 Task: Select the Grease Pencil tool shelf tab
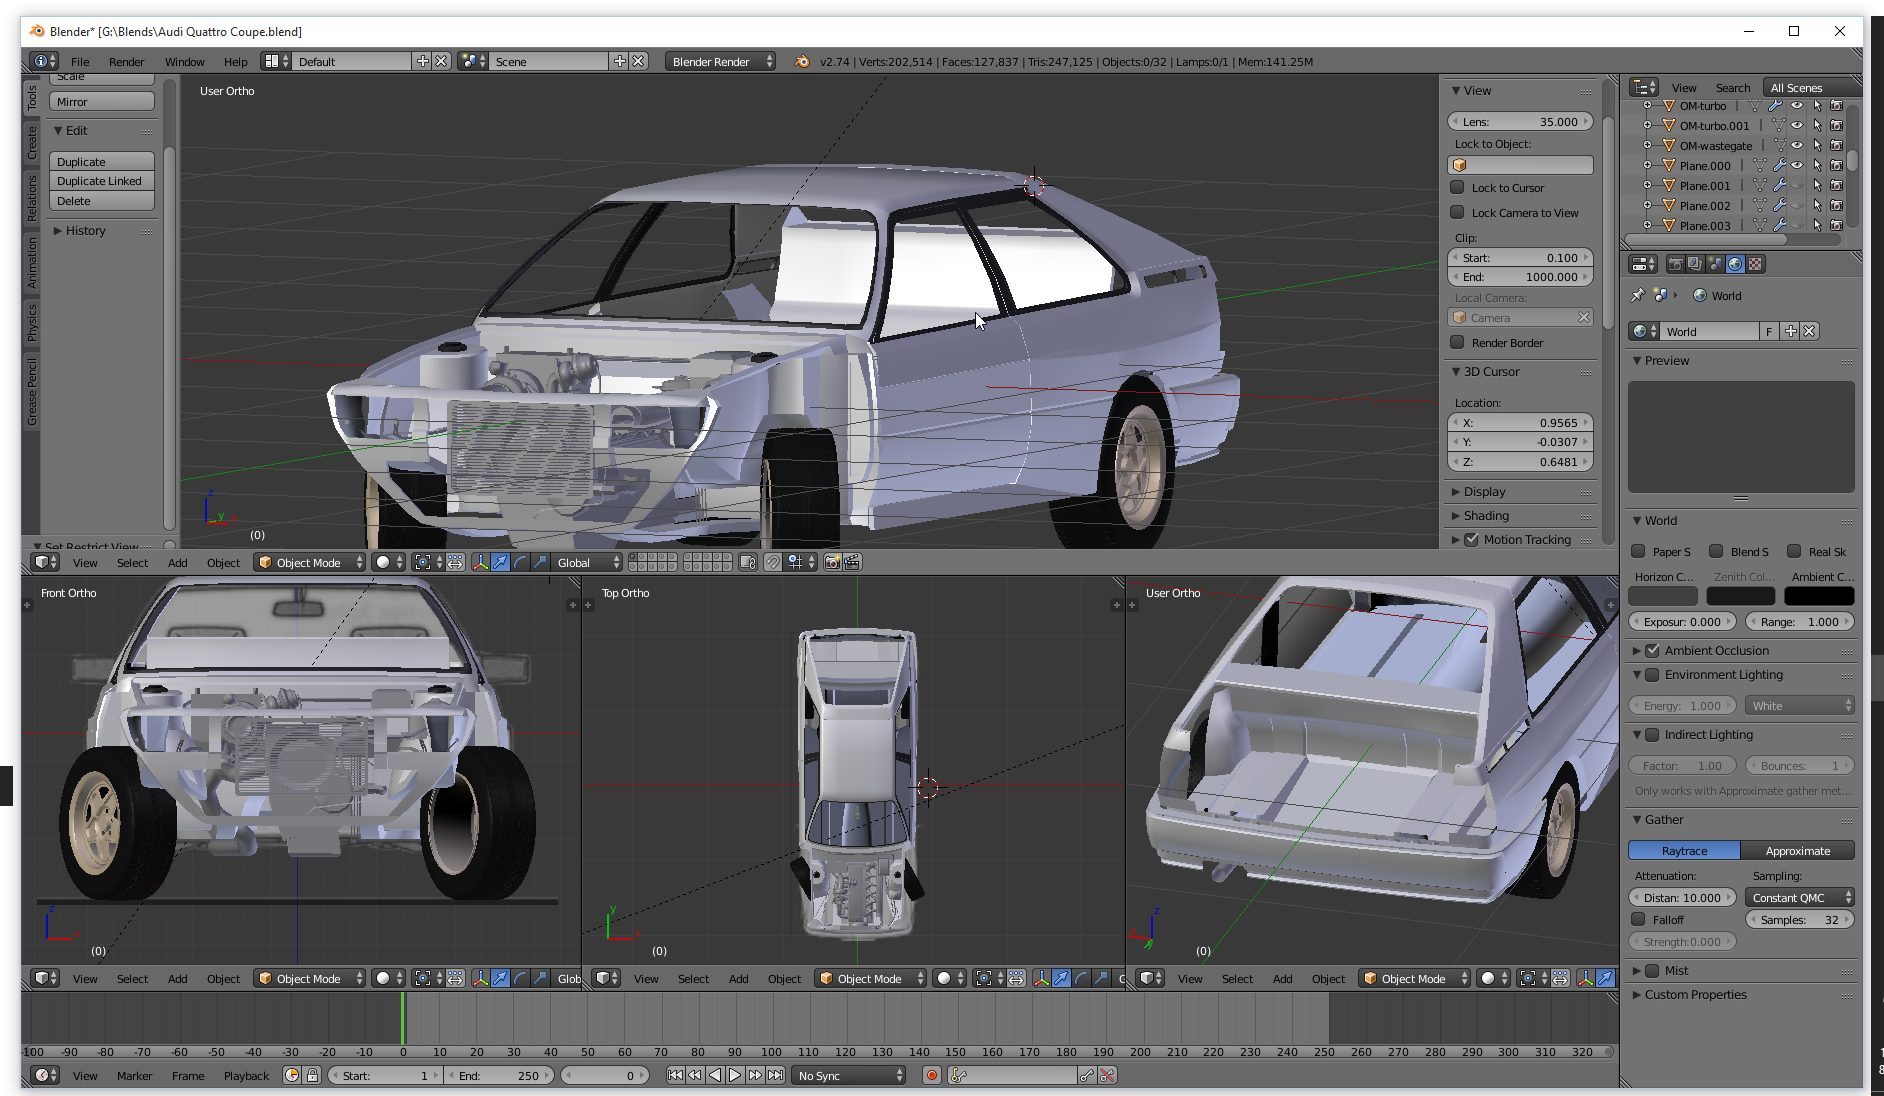point(32,391)
